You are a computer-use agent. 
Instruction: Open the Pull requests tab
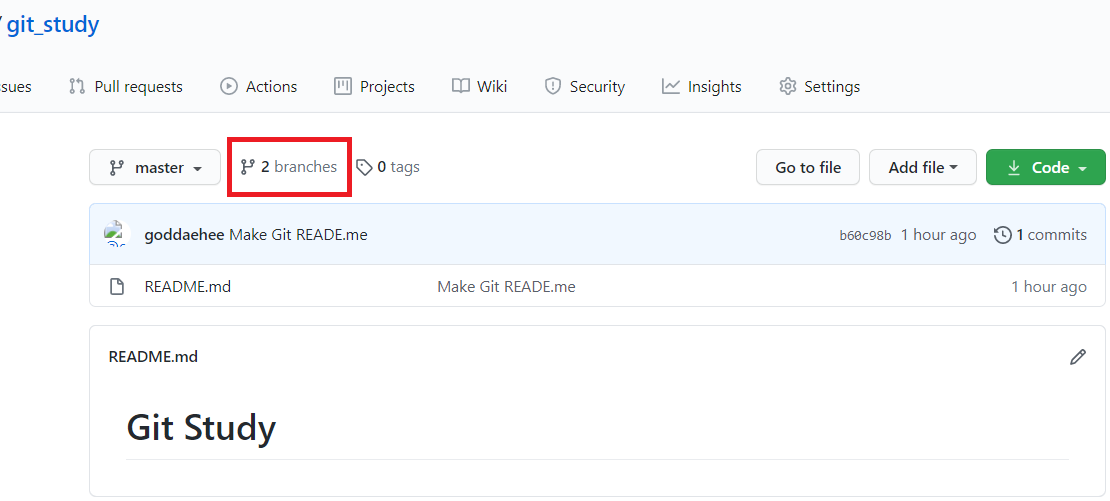click(x=126, y=86)
